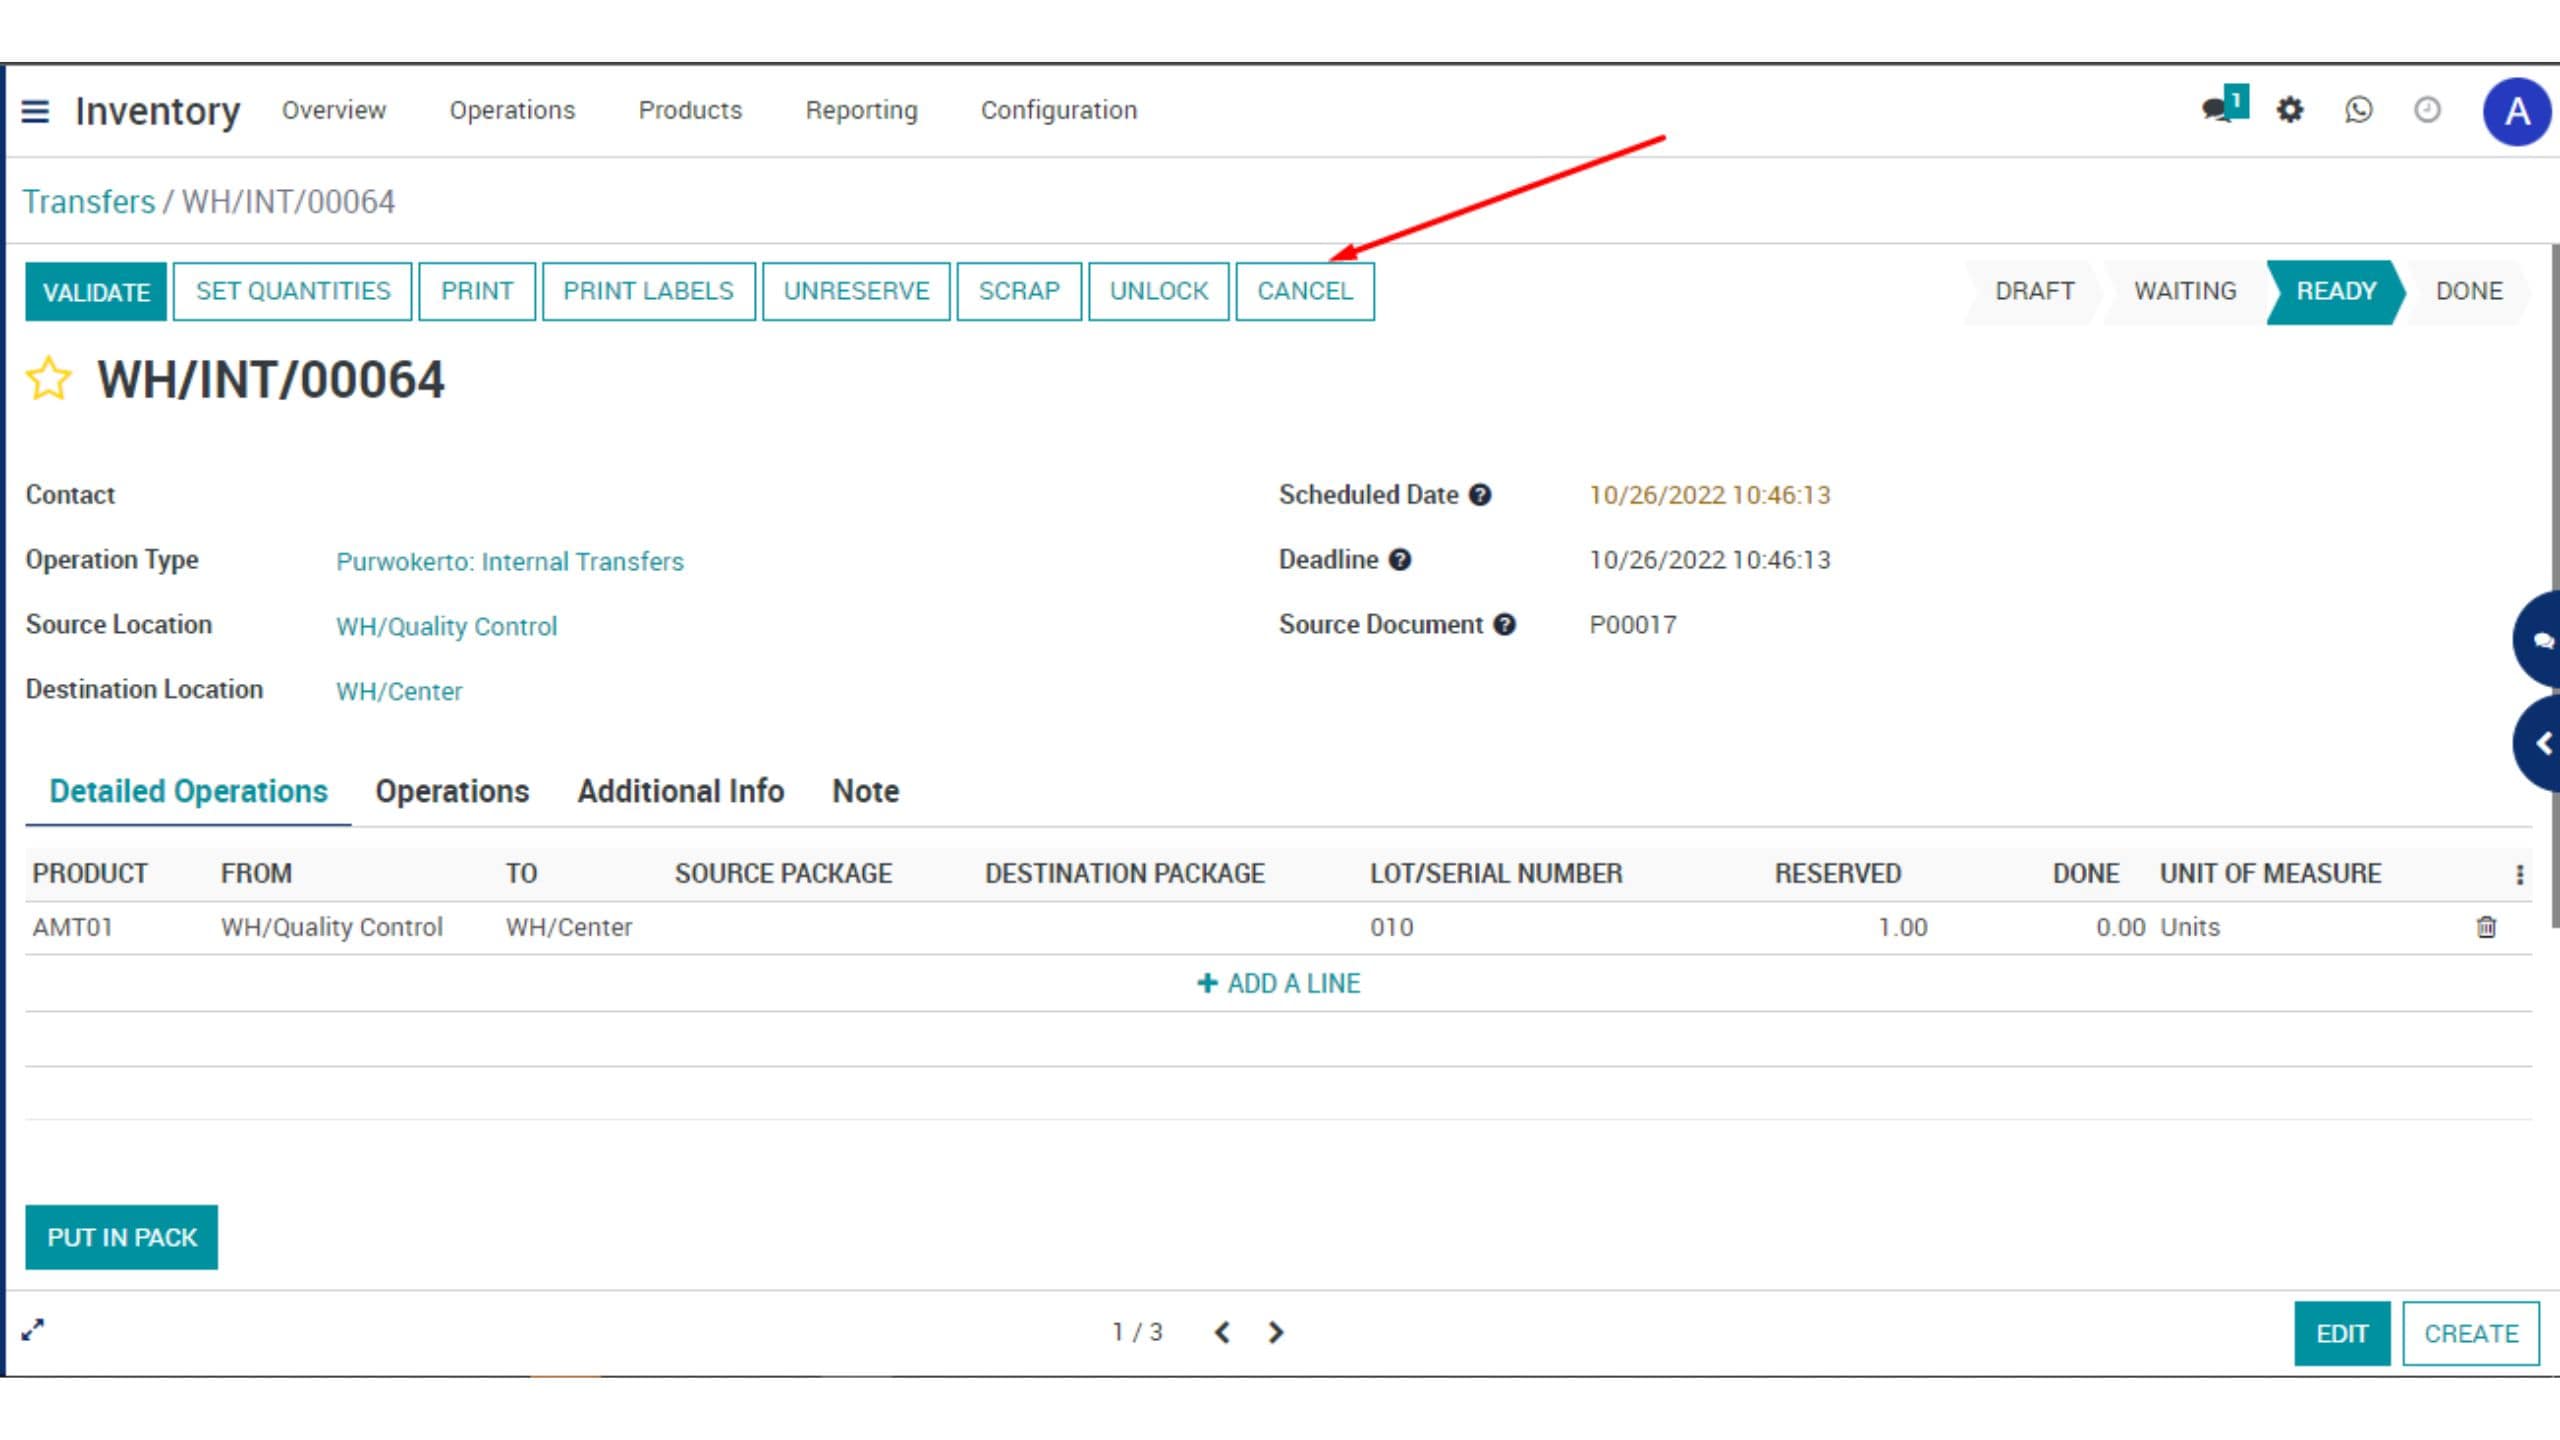This screenshot has height=1440, width=2560.
Task: Click the debug gear settings icon
Action: coord(2290,109)
